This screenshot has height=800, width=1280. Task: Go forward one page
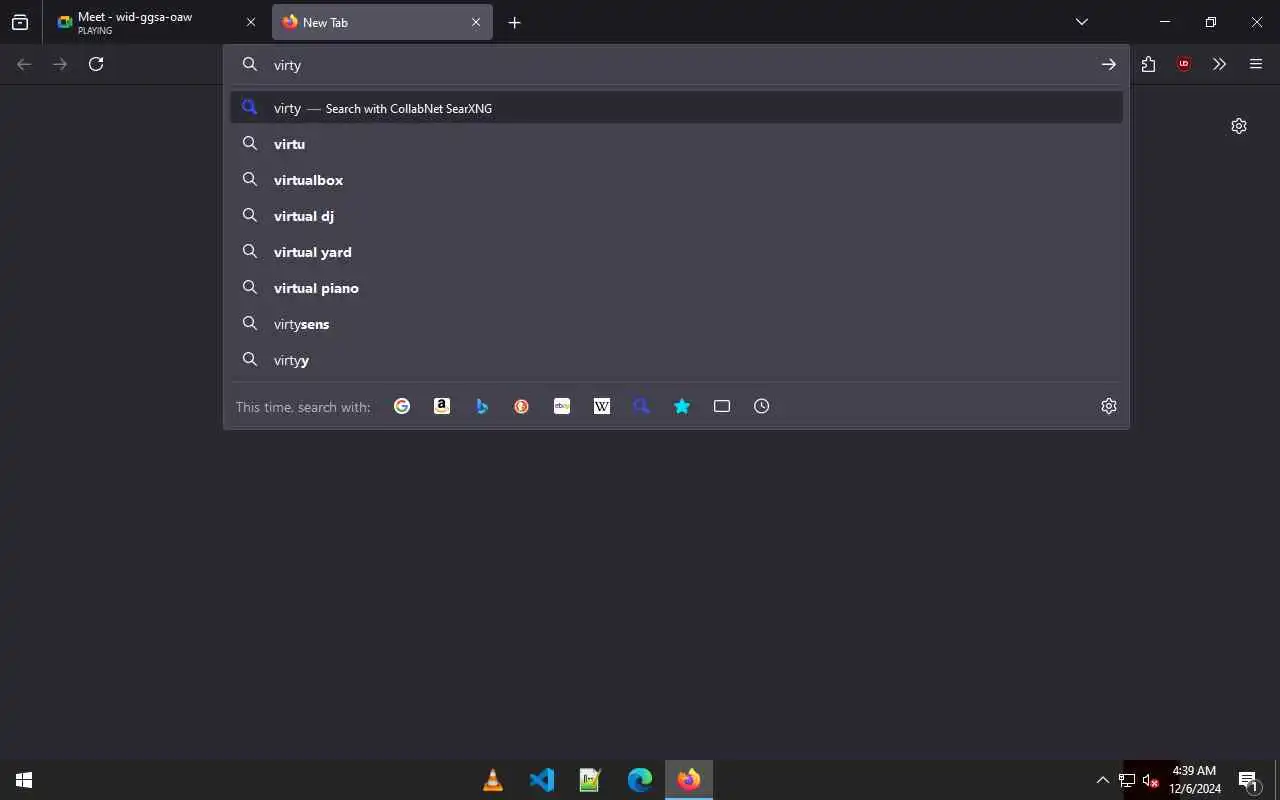pos(60,64)
